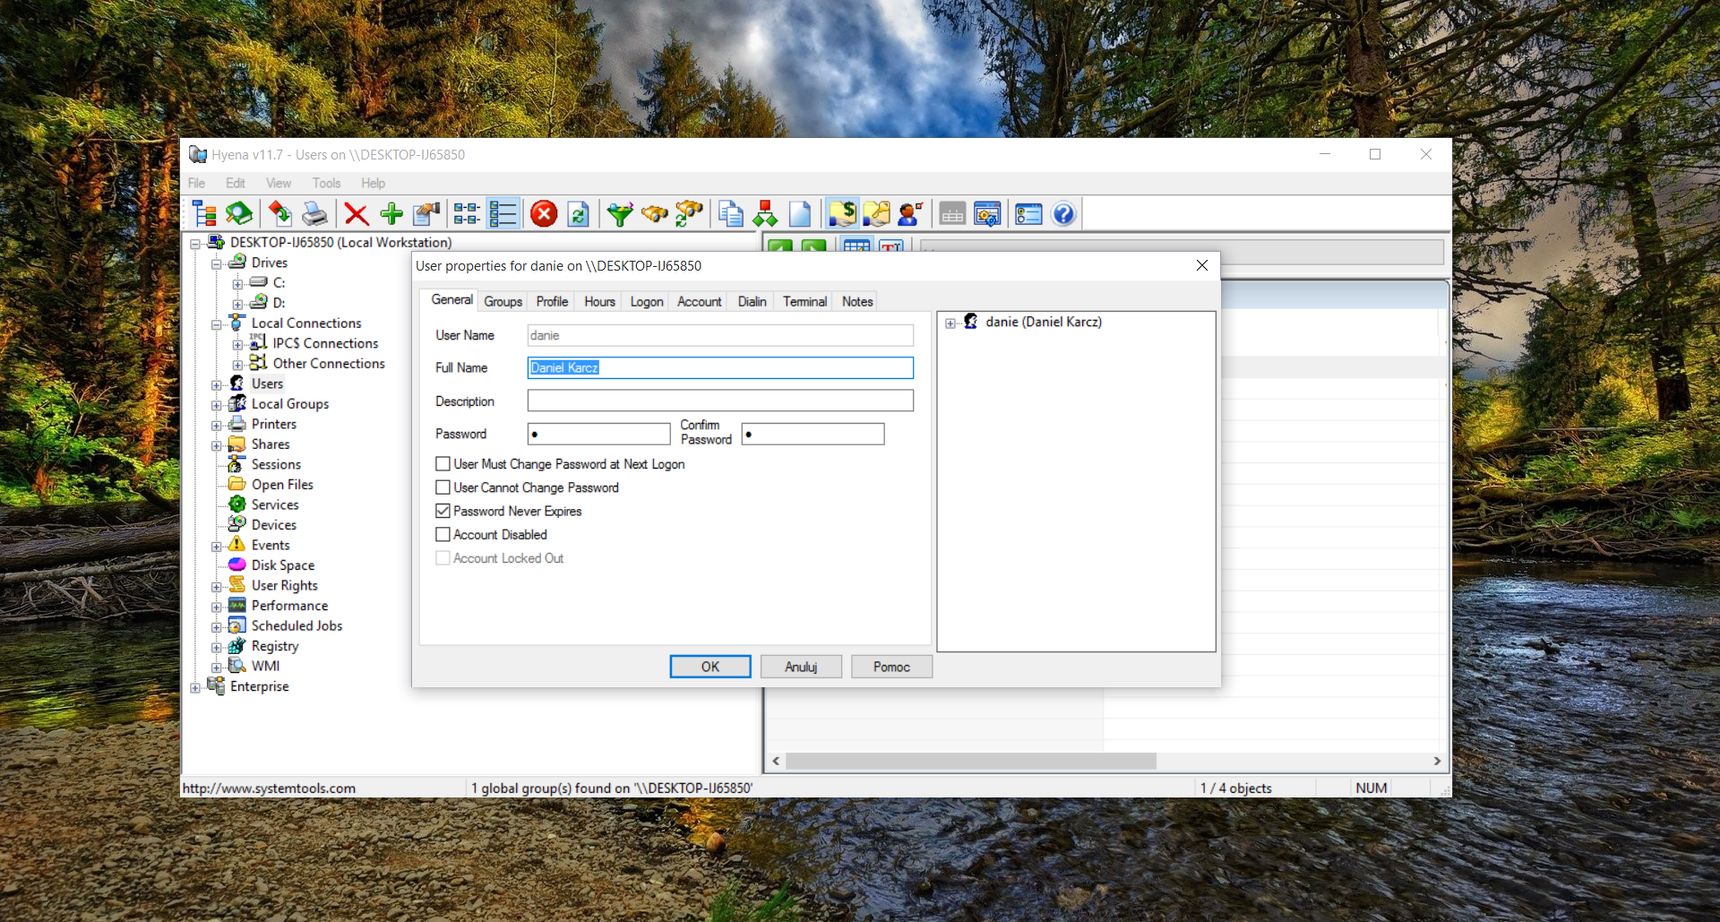
Task: Select Open Files in the tree
Action: 282,485
